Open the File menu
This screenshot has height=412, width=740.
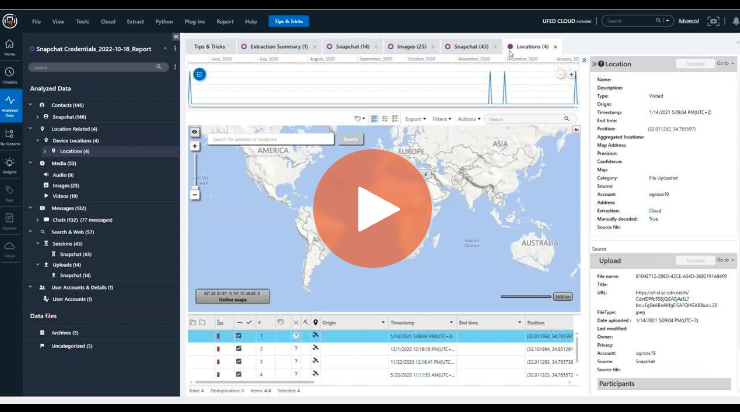tap(36, 21)
